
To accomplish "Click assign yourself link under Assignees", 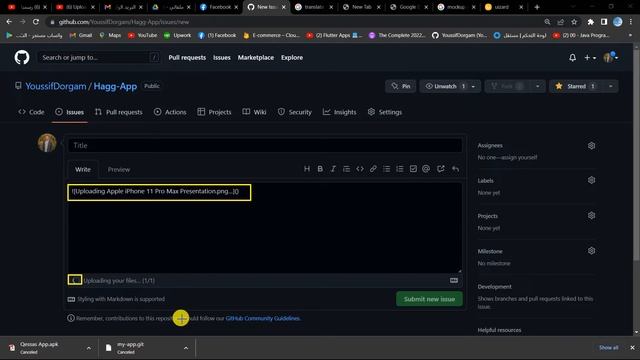I will (519, 158).
